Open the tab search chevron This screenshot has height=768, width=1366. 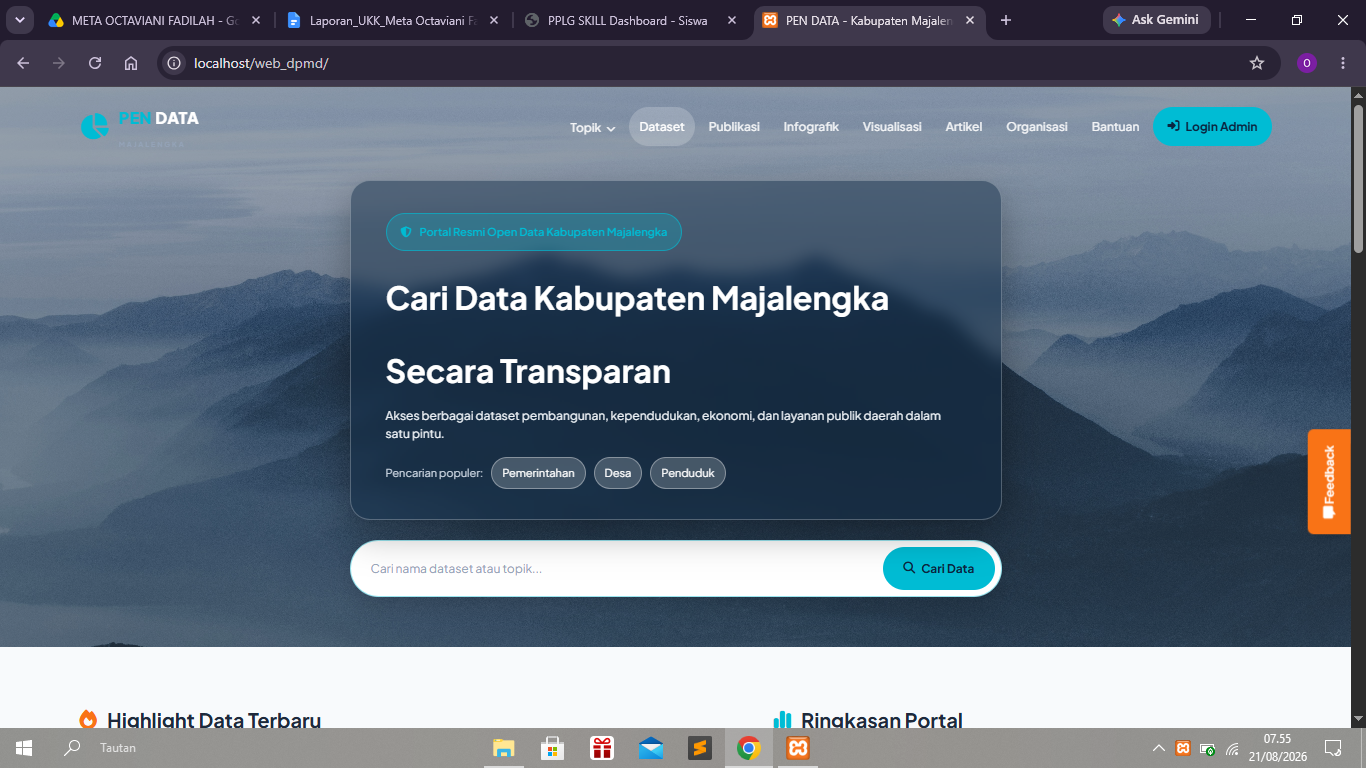tap(20, 20)
